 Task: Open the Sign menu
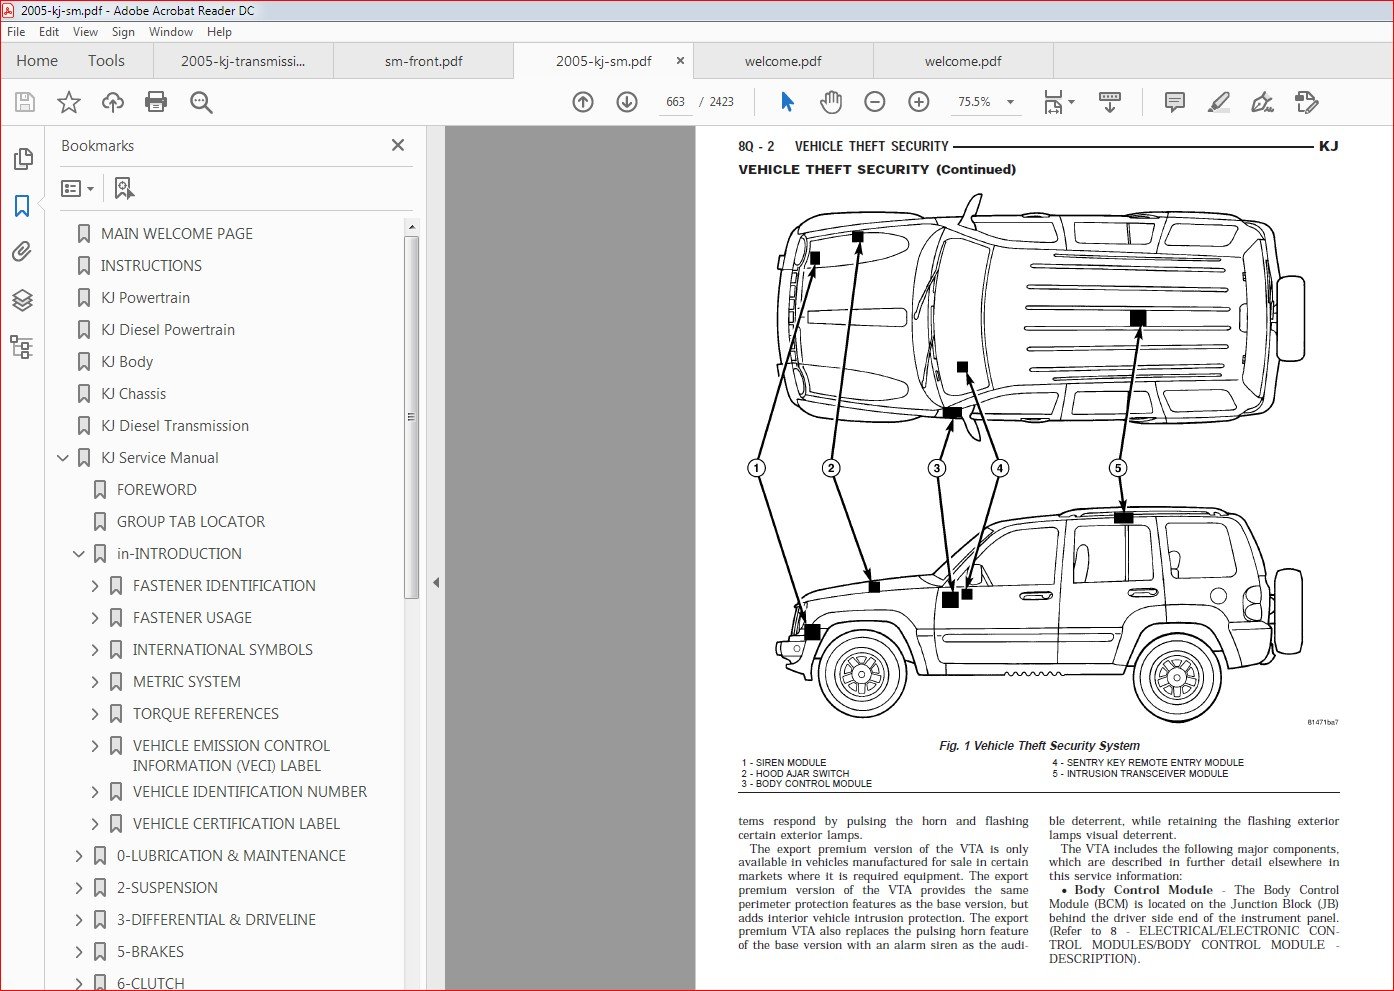pos(123,32)
